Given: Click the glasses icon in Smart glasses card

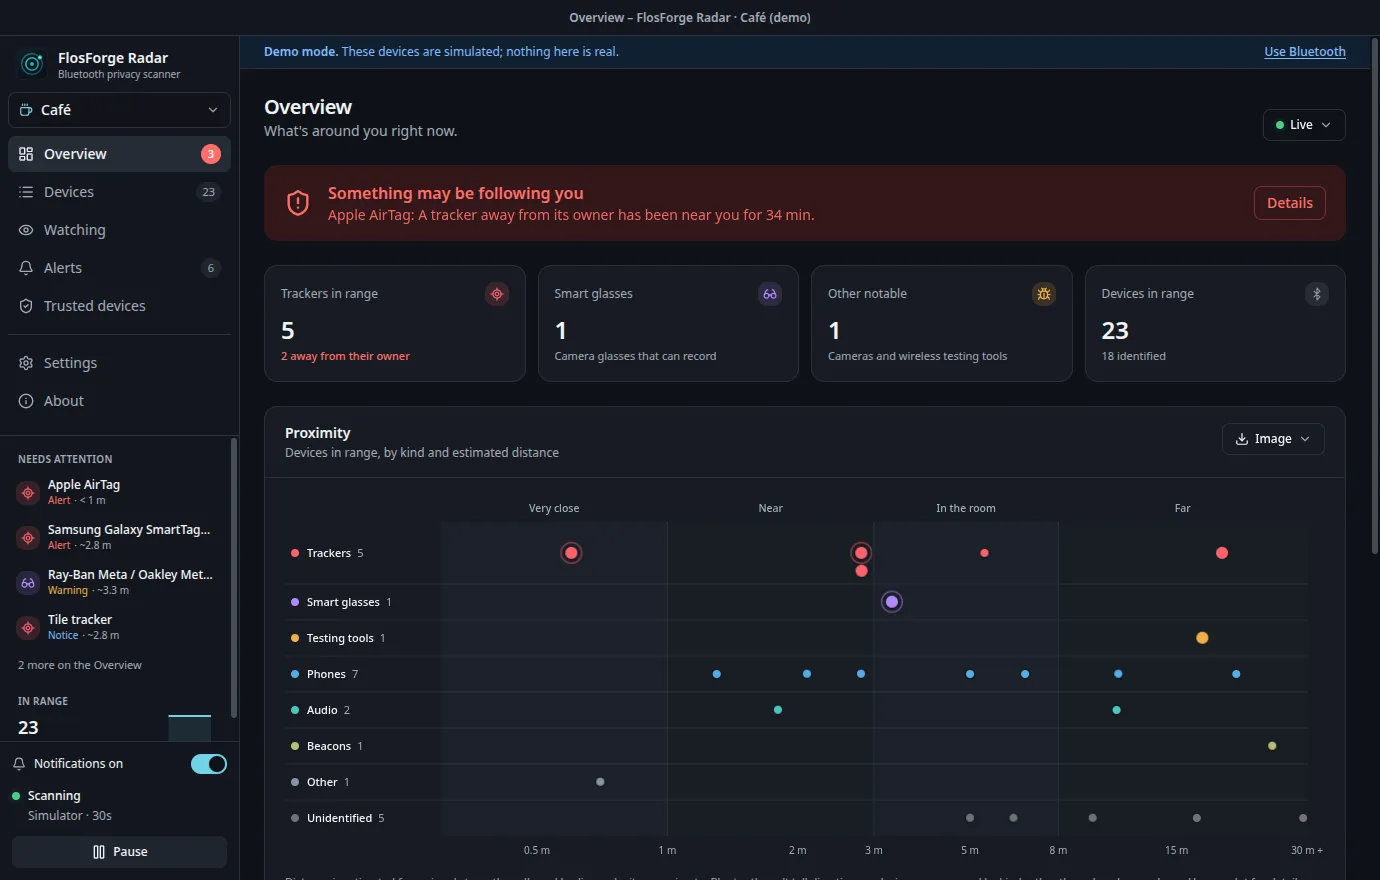Looking at the screenshot, I should coord(770,294).
